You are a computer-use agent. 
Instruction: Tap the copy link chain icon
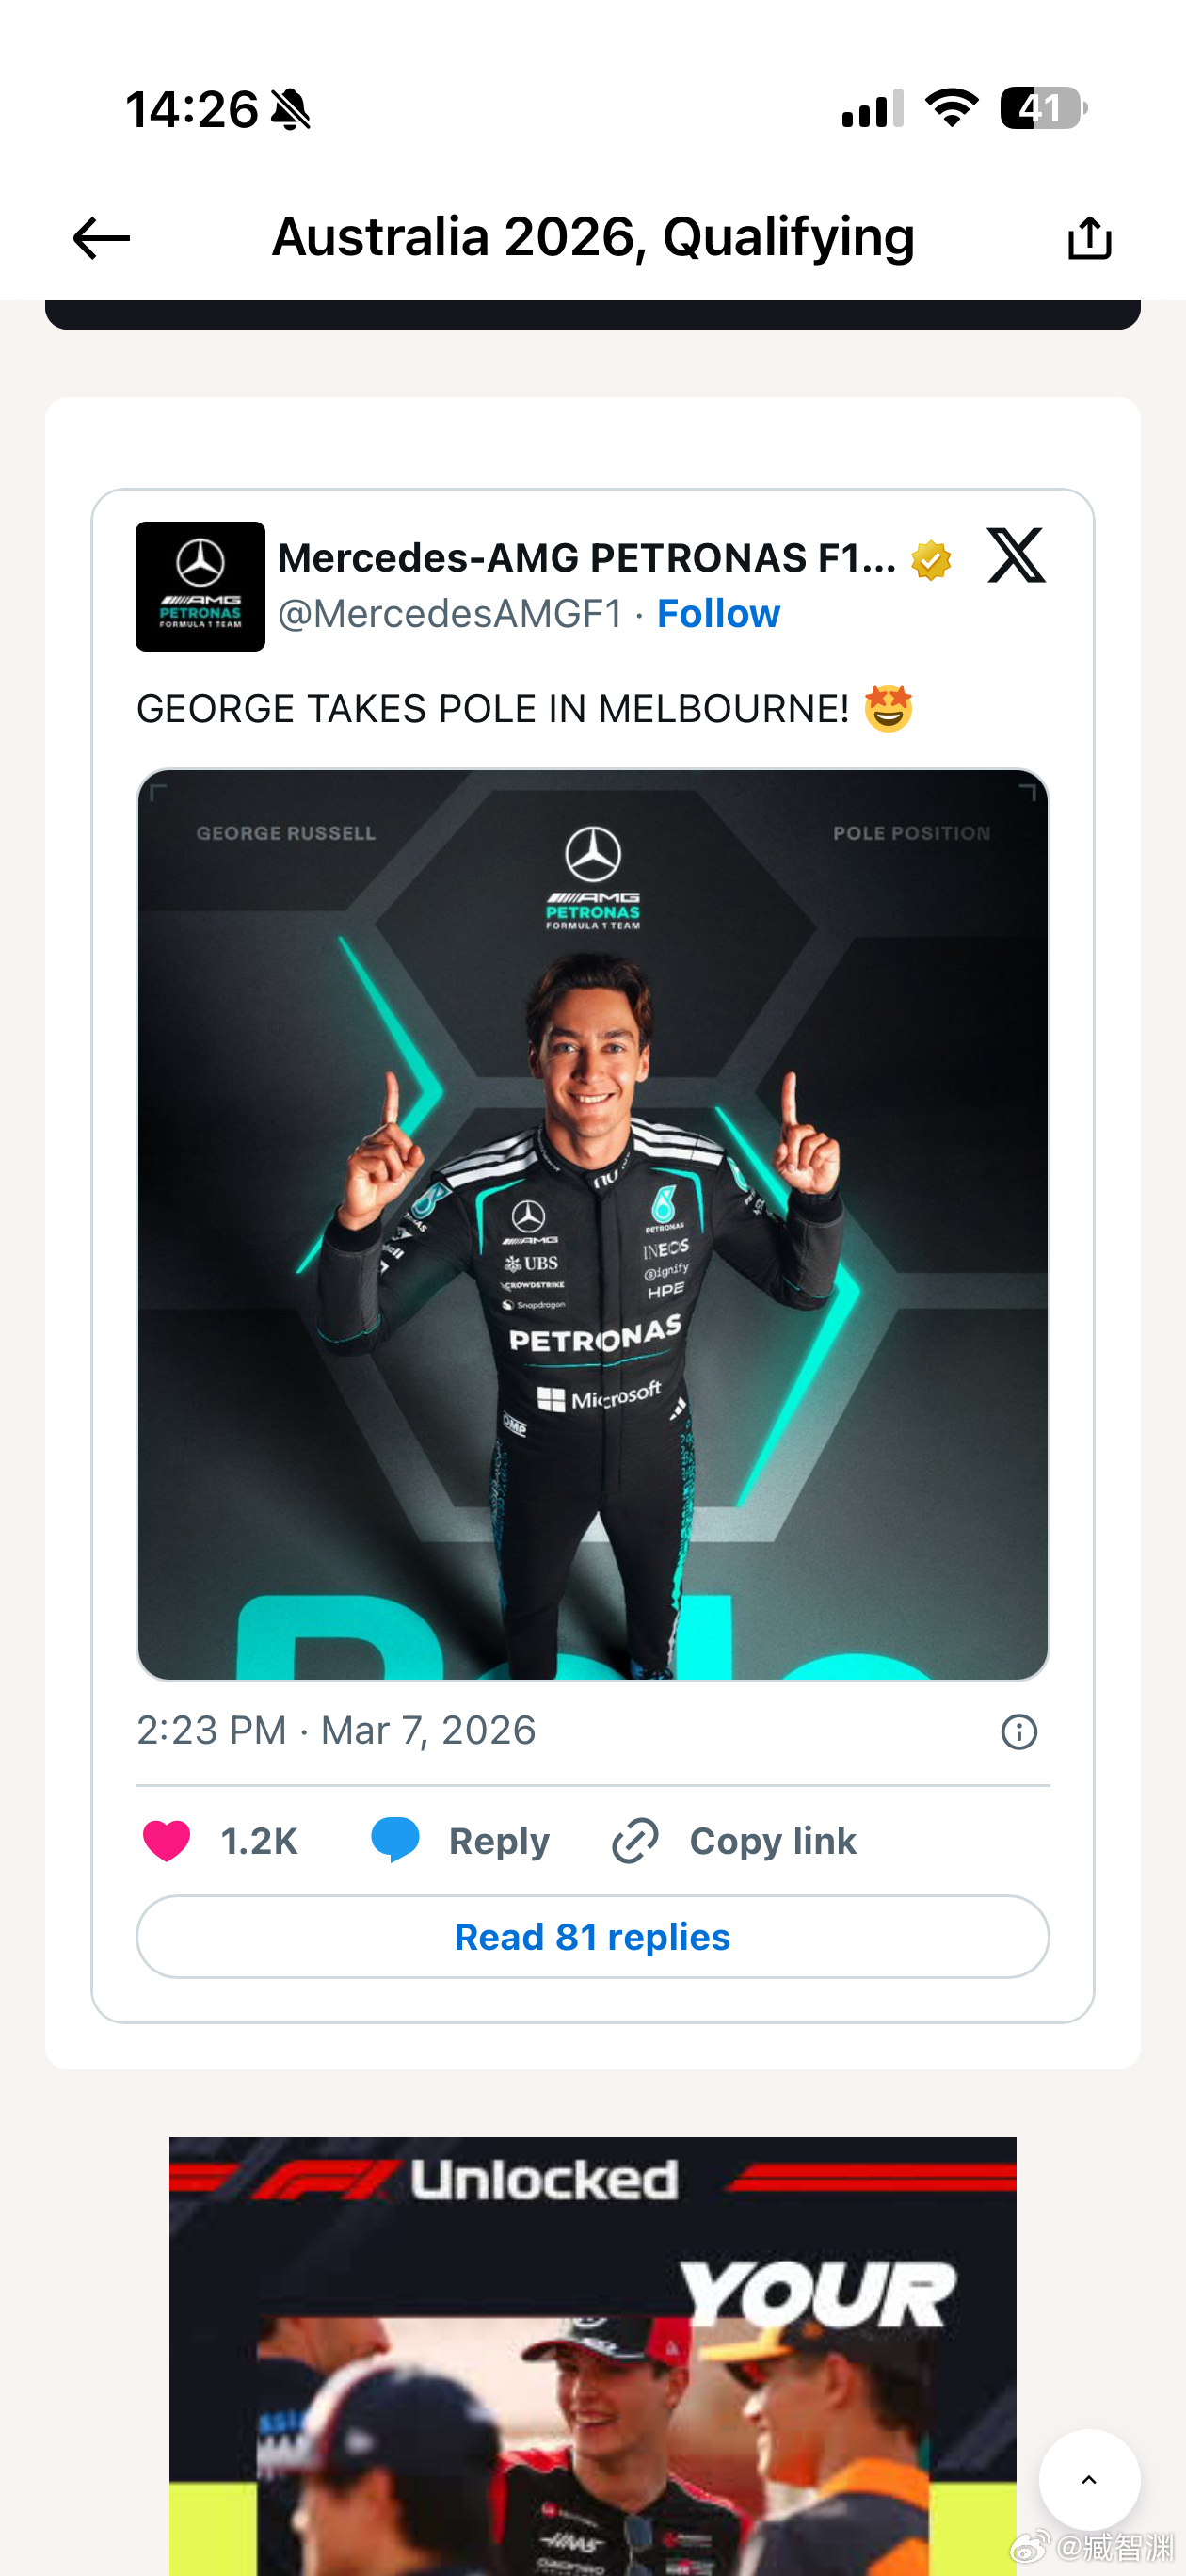pyautogui.click(x=635, y=1840)
